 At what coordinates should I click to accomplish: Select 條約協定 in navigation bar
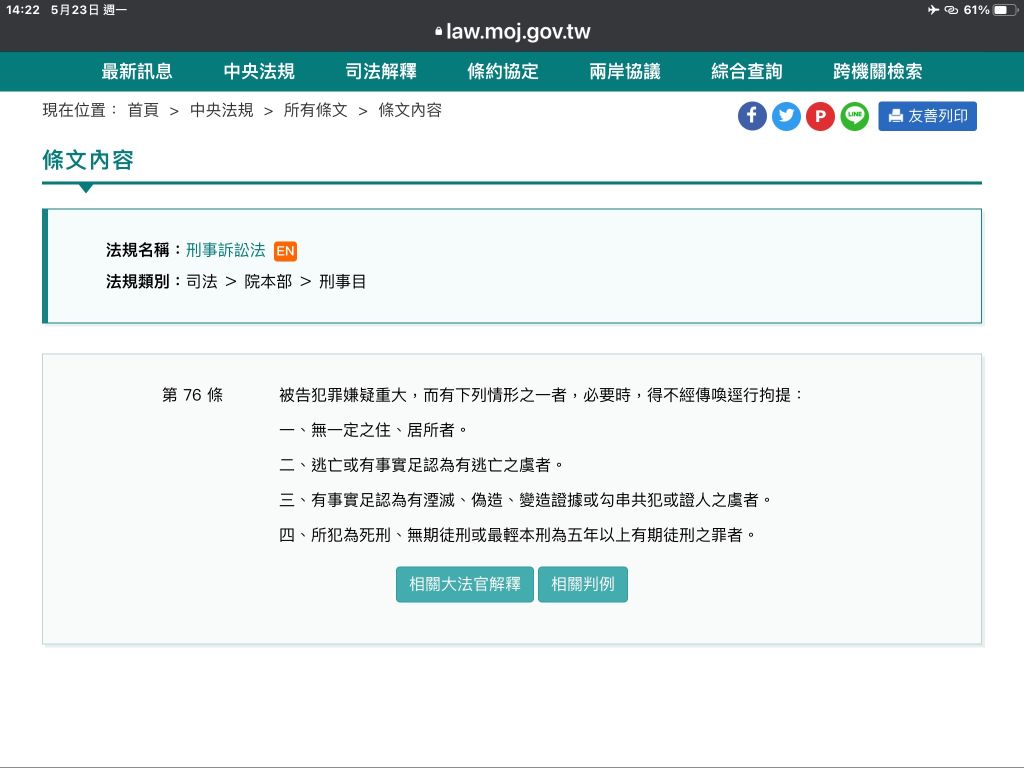(503, 71)
